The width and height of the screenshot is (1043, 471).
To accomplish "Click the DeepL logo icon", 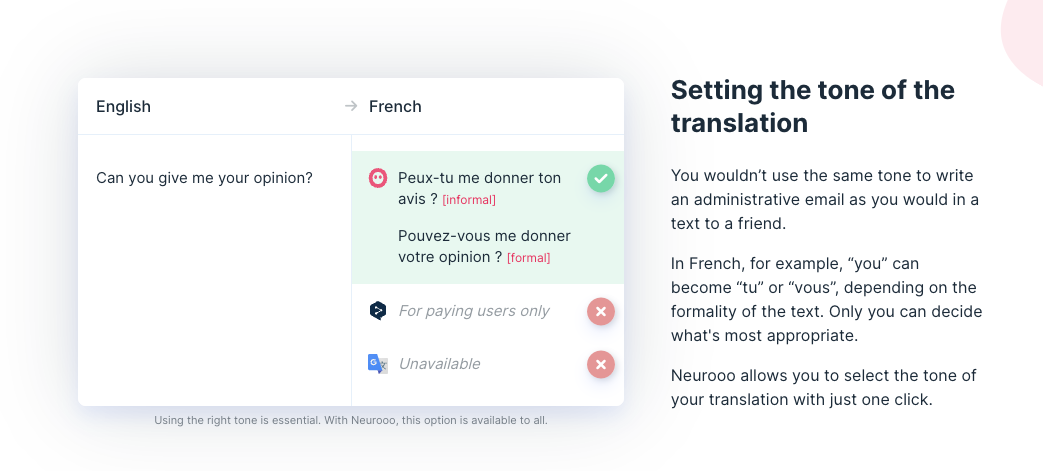I will pos(378,311).
